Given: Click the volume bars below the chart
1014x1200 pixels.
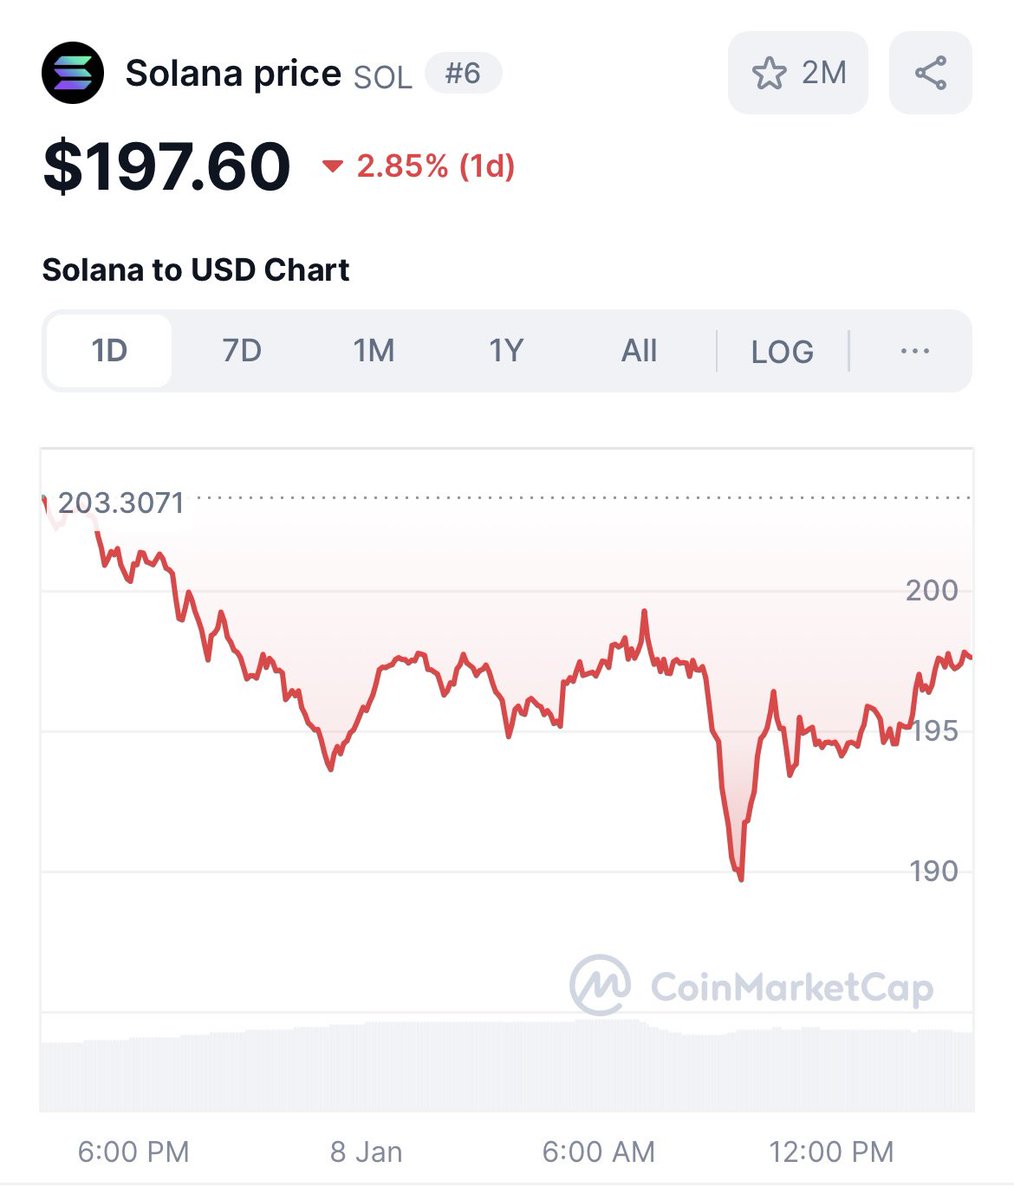Looking at the screenshot, I should [x=507, y=1066].
